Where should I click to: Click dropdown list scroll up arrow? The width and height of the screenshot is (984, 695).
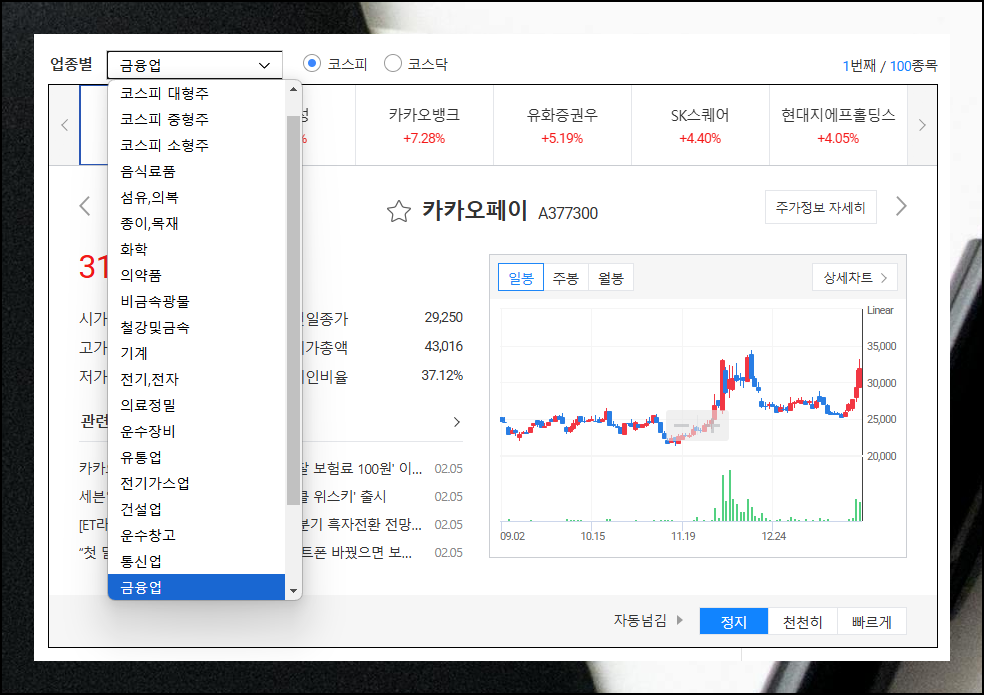[x=293, y=89]
